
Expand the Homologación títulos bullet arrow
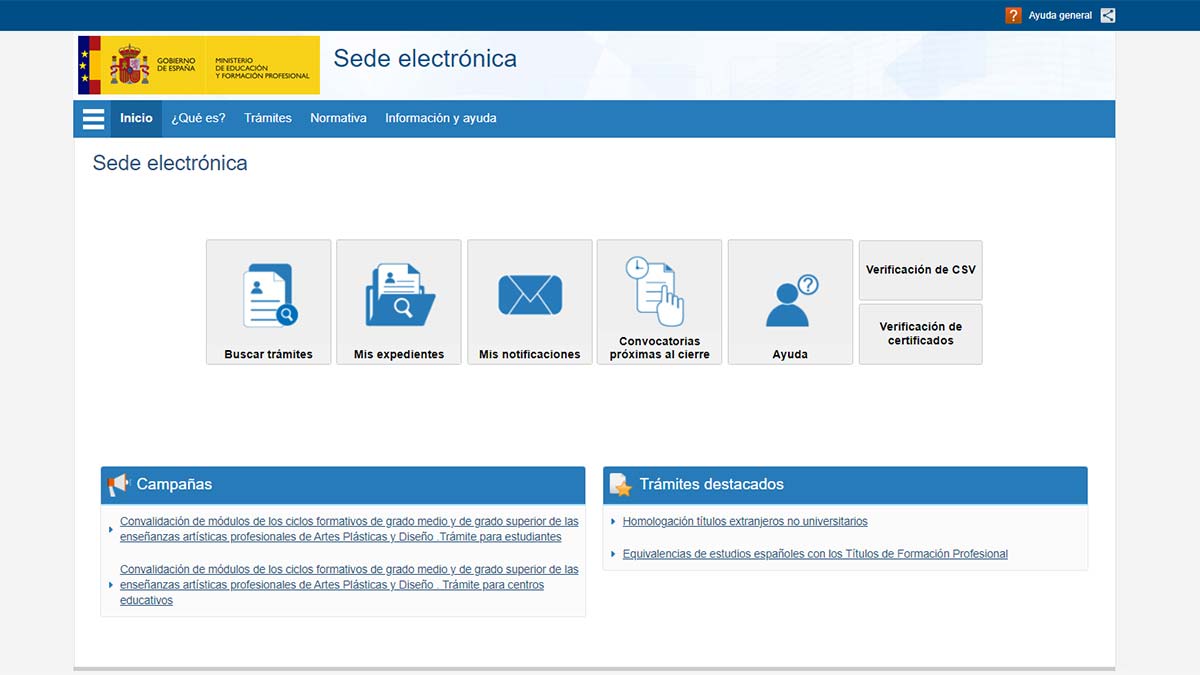tap(614, 521)
